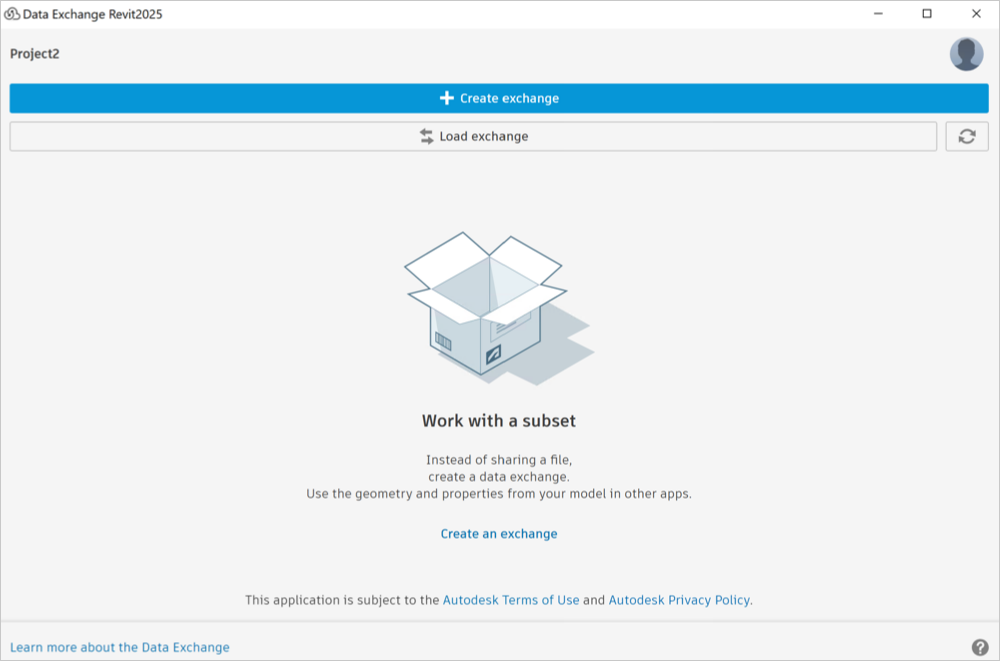The image size is (1000, 661).
Task: Maximize the Data Exchange window
Action: (x=927, y=14)
